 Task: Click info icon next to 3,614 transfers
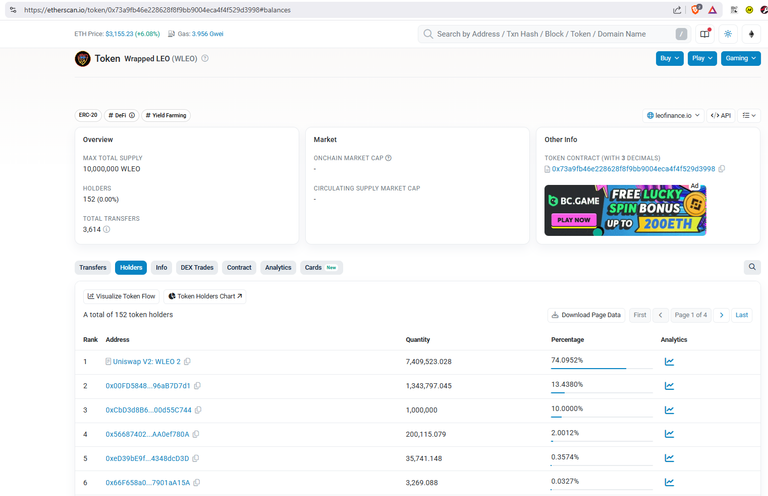[x=107, y=229]
